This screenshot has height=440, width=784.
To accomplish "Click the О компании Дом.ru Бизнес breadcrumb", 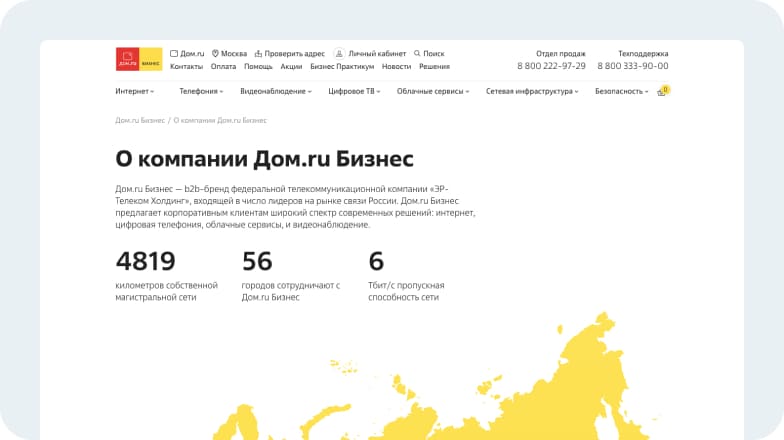I will coord(220,120).
